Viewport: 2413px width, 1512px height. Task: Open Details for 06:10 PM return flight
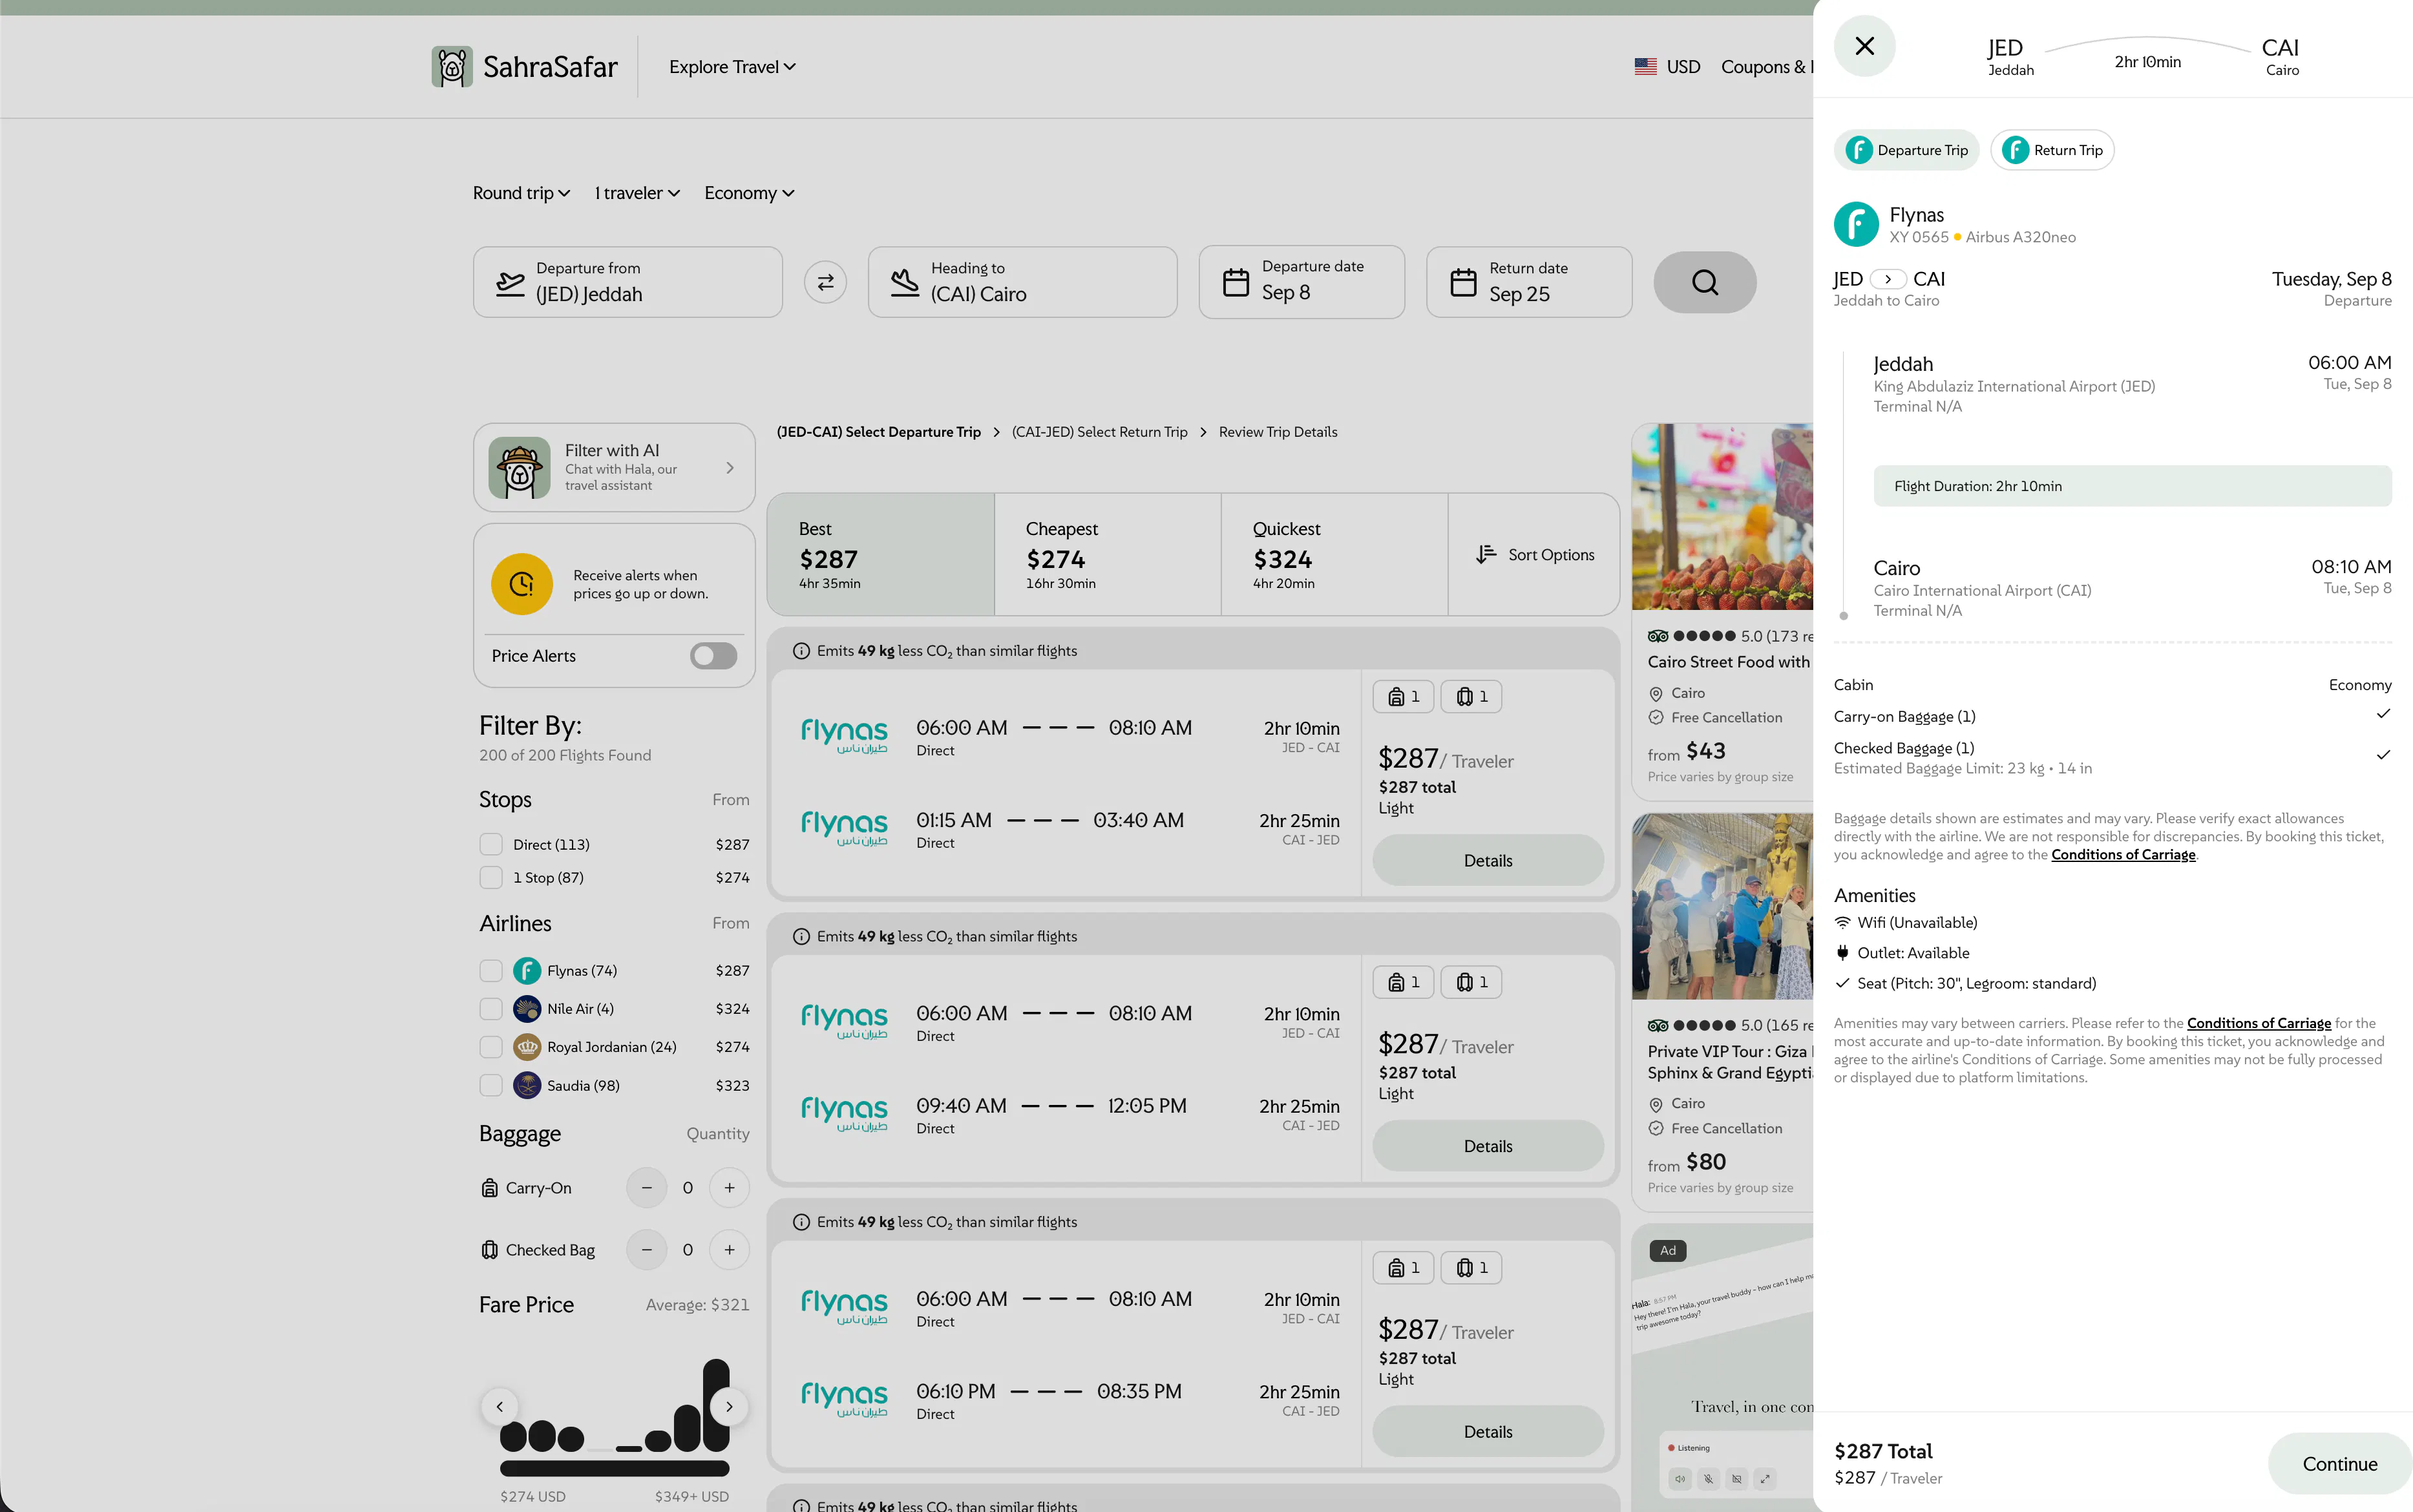click(1487, 1432)
